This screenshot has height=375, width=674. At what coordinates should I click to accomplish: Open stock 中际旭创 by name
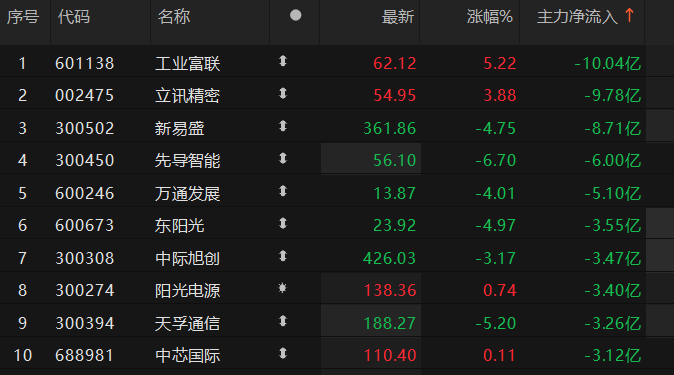tap(187, 258)
